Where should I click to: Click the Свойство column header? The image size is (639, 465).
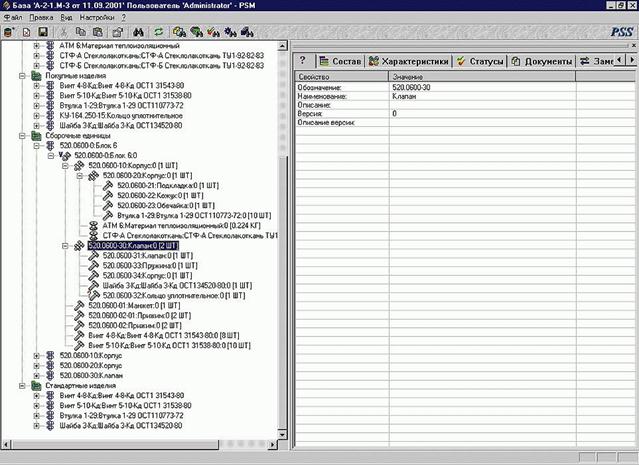click(x=342, y=77)
